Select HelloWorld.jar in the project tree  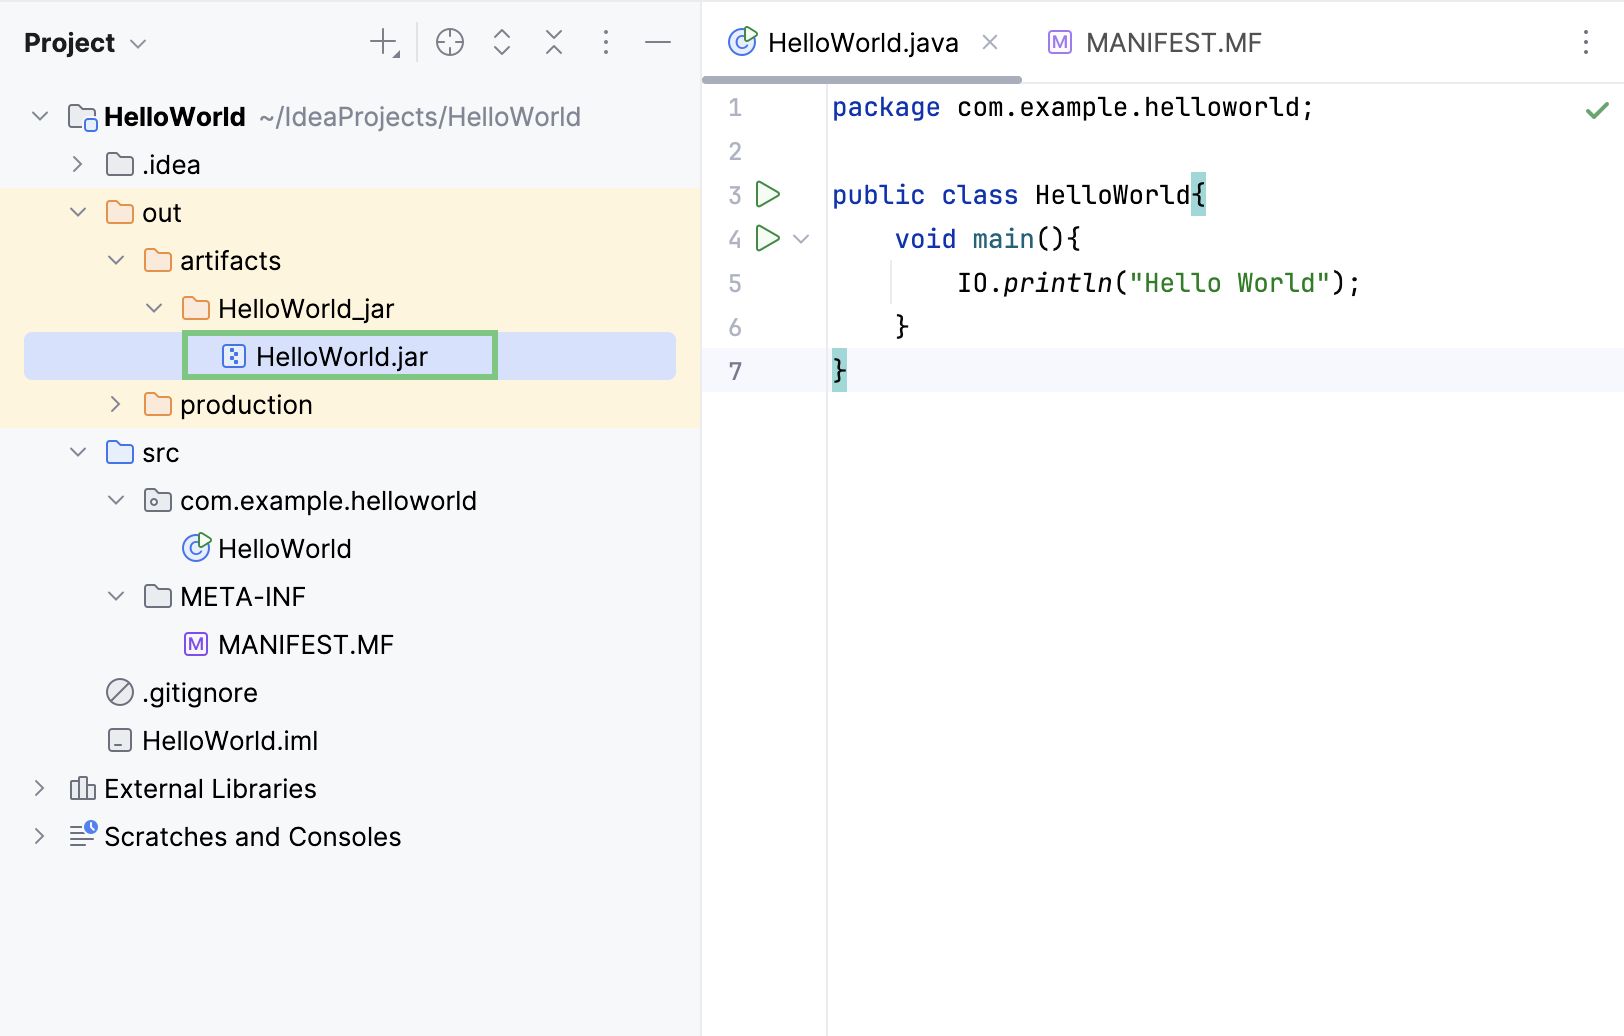pos(340,357)
